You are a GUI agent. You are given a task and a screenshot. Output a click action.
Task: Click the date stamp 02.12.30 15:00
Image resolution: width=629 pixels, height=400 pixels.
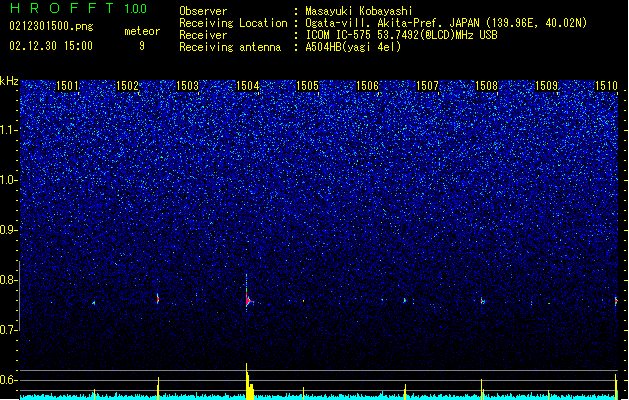51,46
